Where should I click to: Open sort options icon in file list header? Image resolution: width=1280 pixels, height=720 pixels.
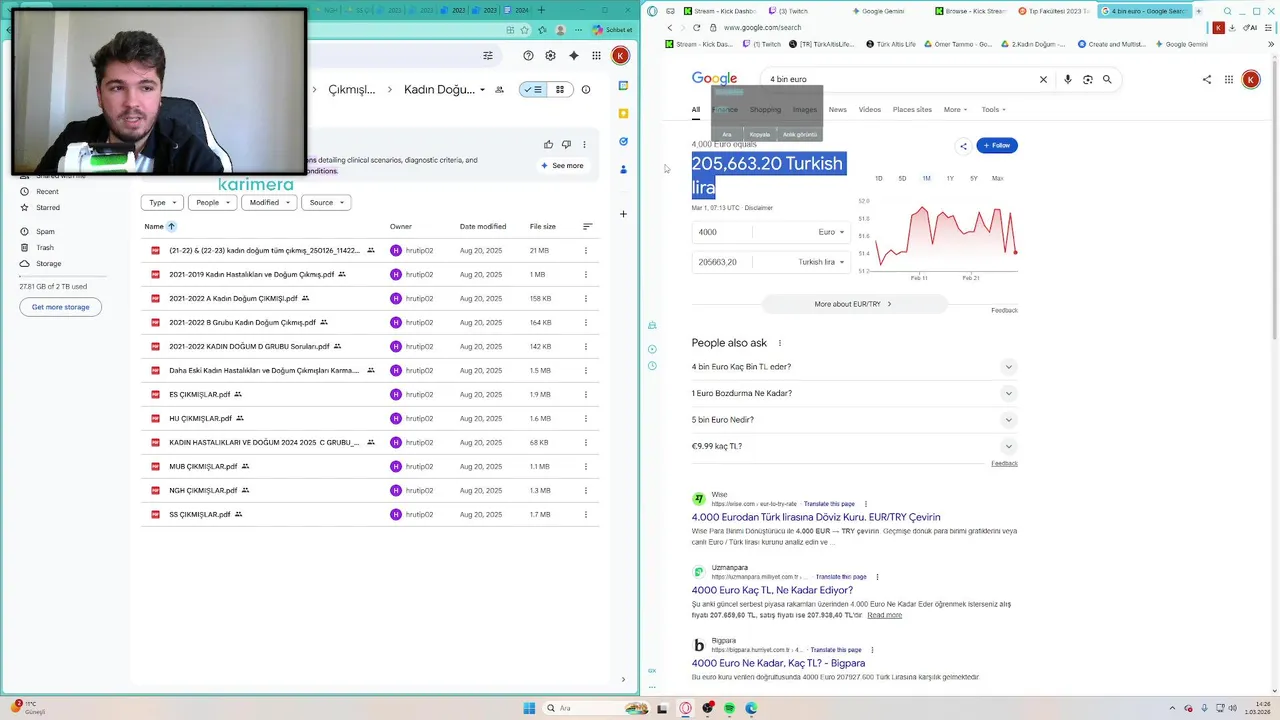[587, 227]
